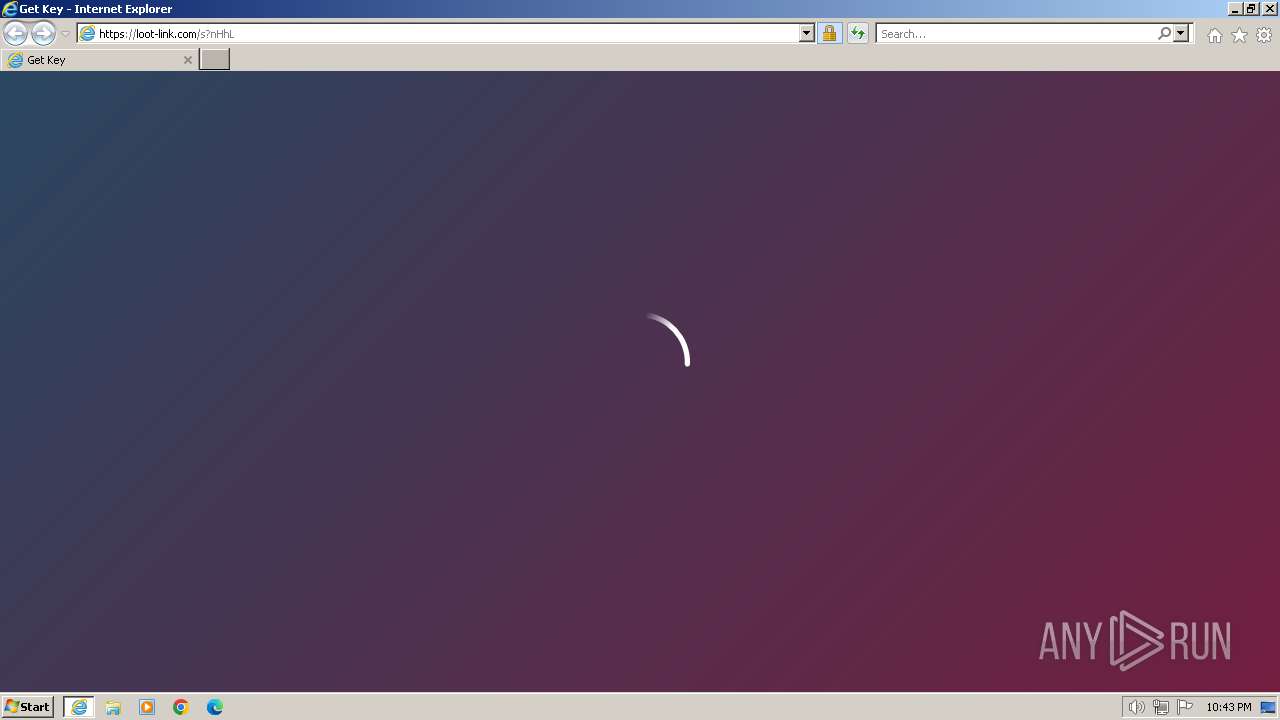
Task: Show the clock reading 10:43 PM
Action: click(x=1228, y=707)
